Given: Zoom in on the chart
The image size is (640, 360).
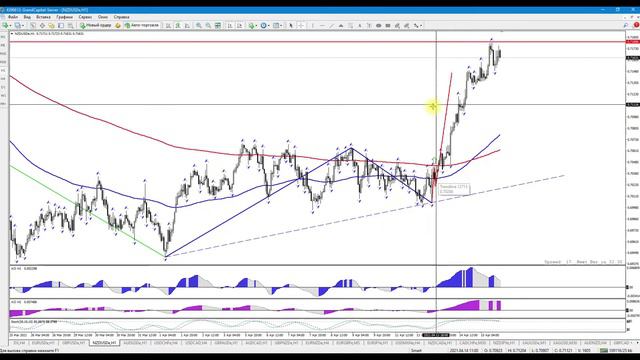Looking at the screenshot, I should click(199, 25).
